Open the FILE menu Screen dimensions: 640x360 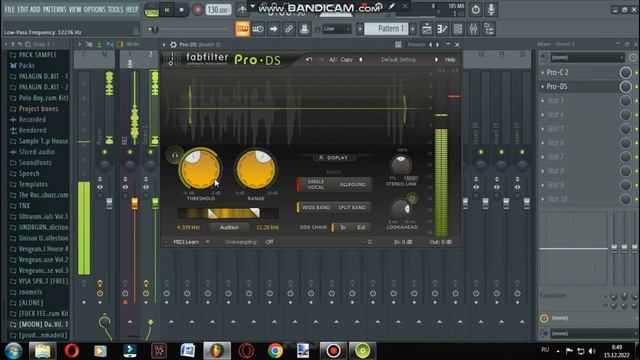9,9
